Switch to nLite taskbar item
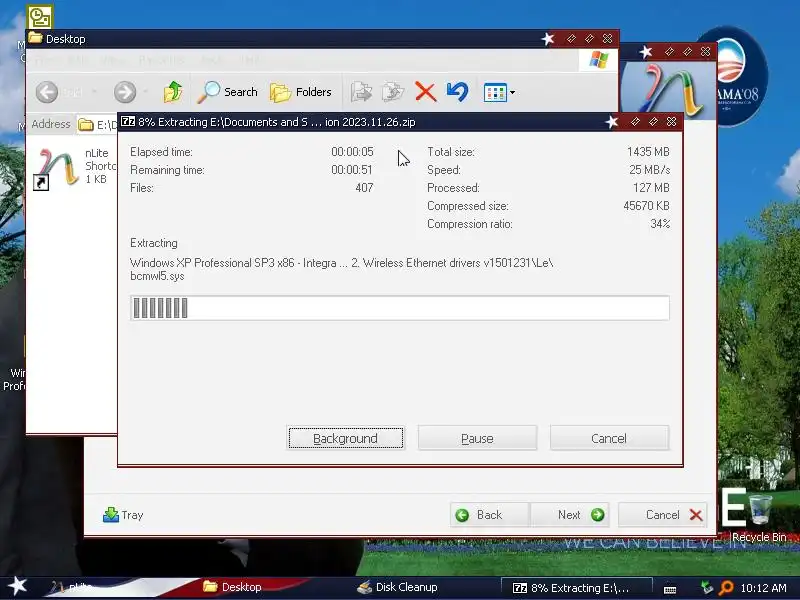 pos(71,587)
